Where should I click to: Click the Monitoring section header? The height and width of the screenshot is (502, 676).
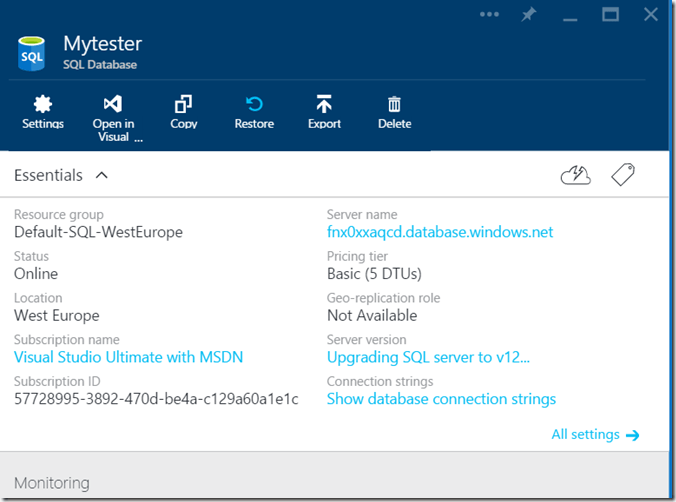[52, 483]
